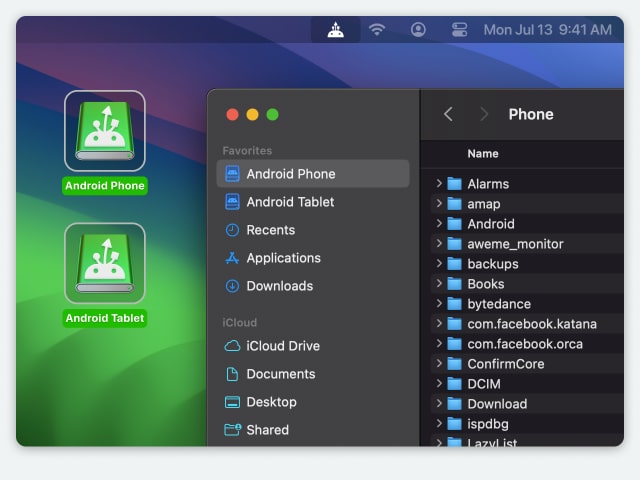The image size is (640, 480).
Task: Click the Recents clock icon
Action: [232, 230]
